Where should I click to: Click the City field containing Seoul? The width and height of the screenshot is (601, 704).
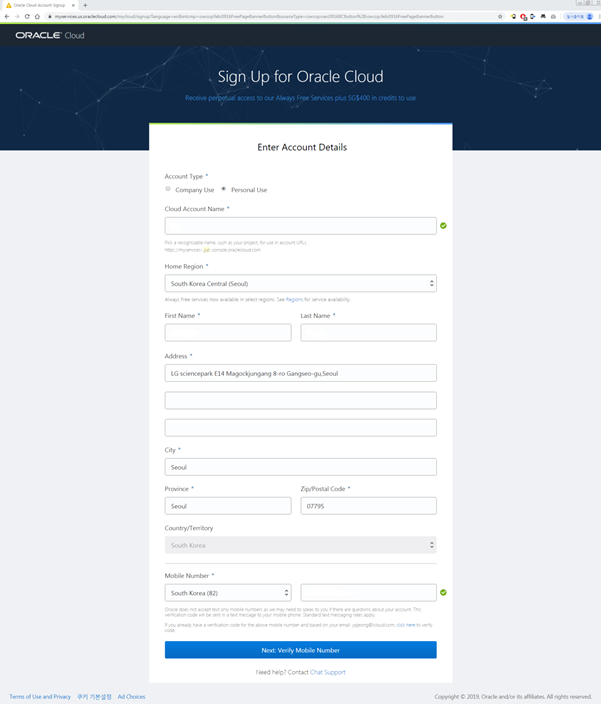pyautogui.click(x=300, y=467)
